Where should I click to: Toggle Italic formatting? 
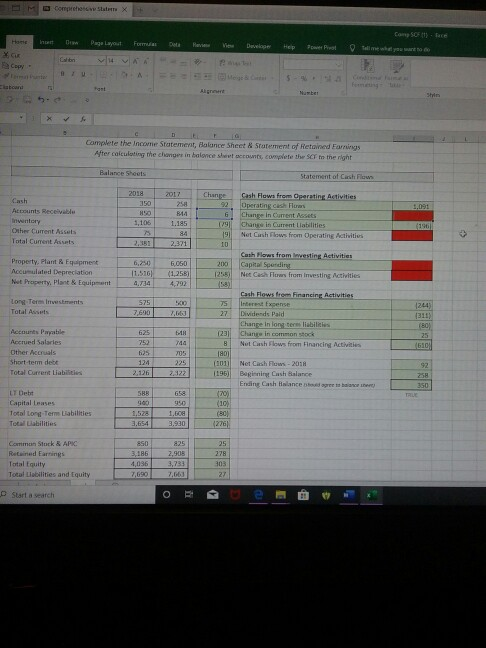72,74
